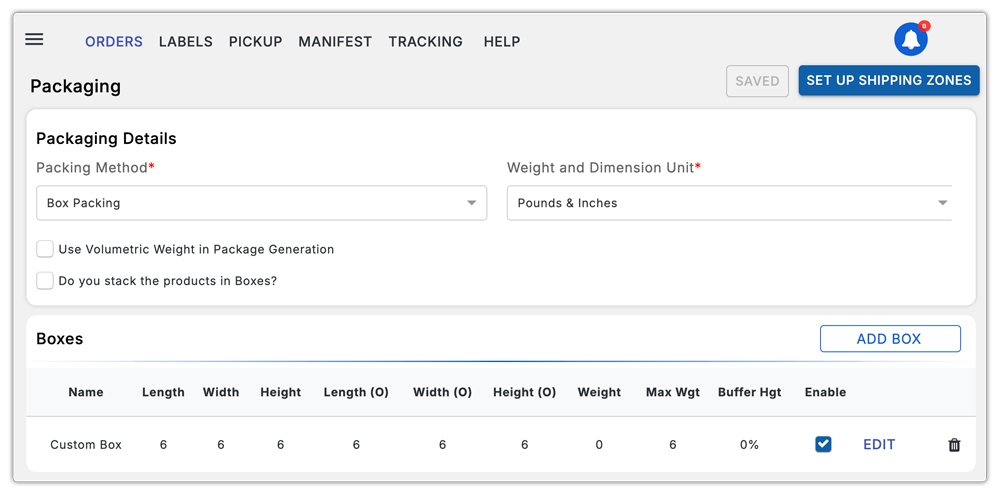1000x494 pixels.
Task: Click the Boxes section heading
Action: (x=59, y=338)
